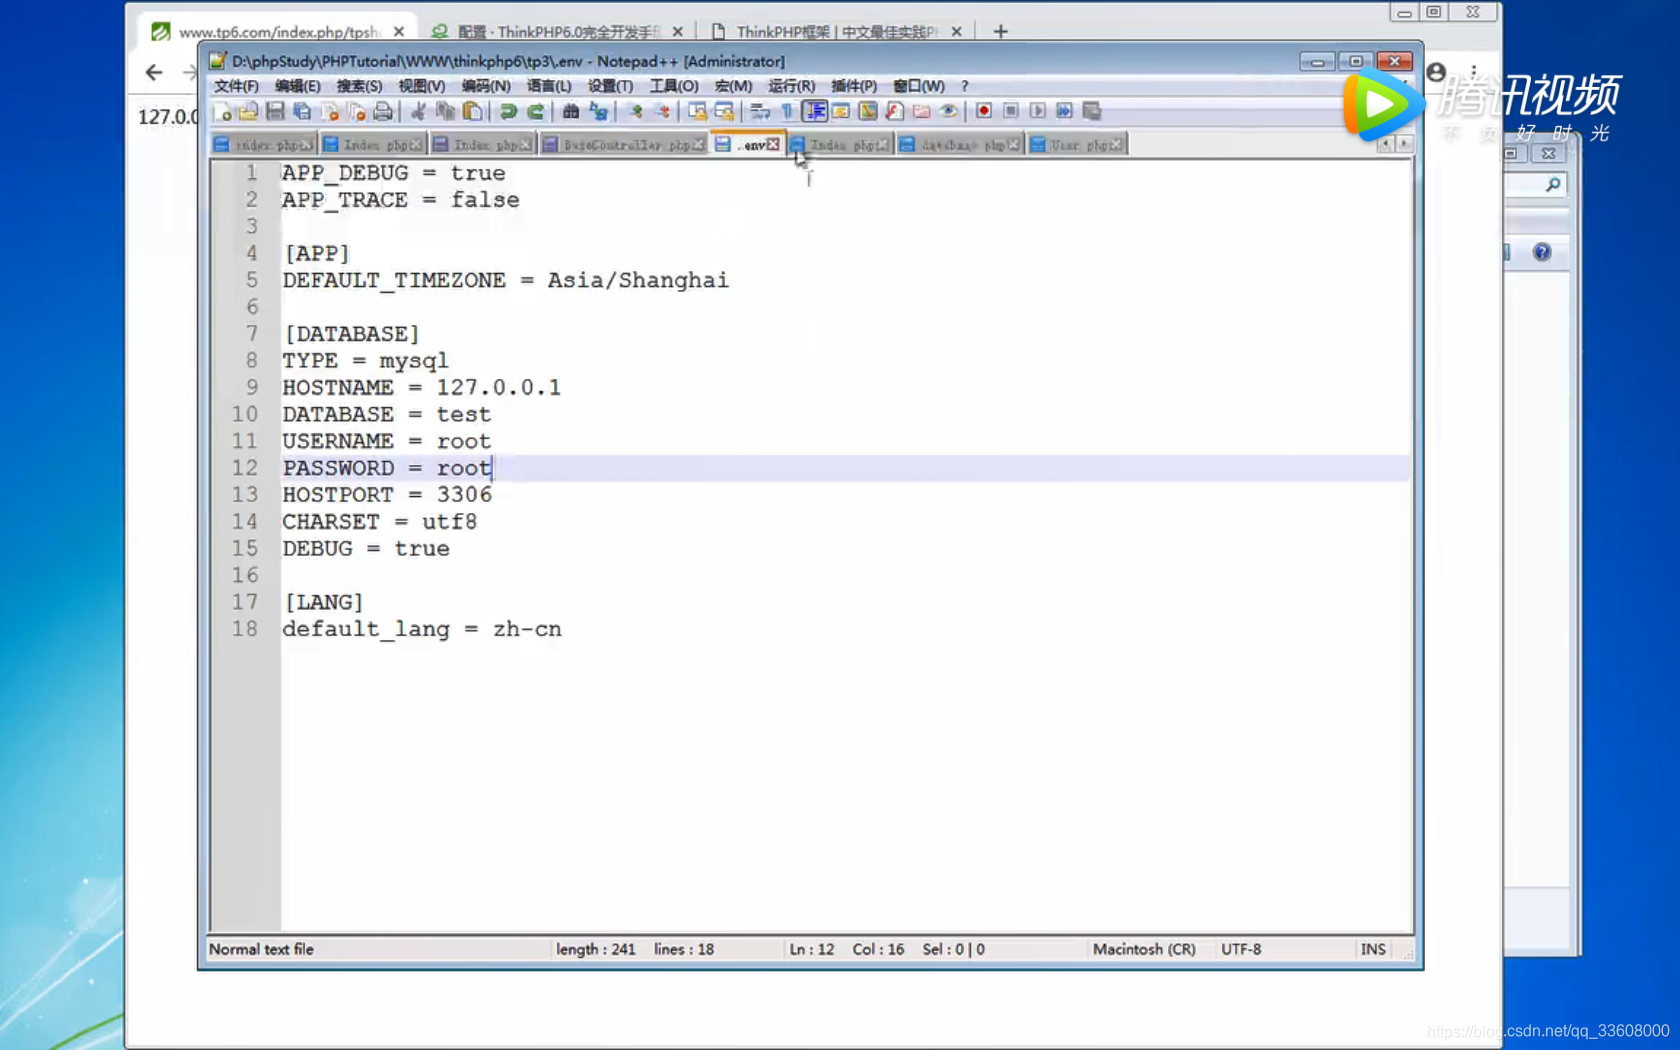Open the 窗口(W) menu
This screenshot has height=1050, width=1680.
tap(918, 86)
